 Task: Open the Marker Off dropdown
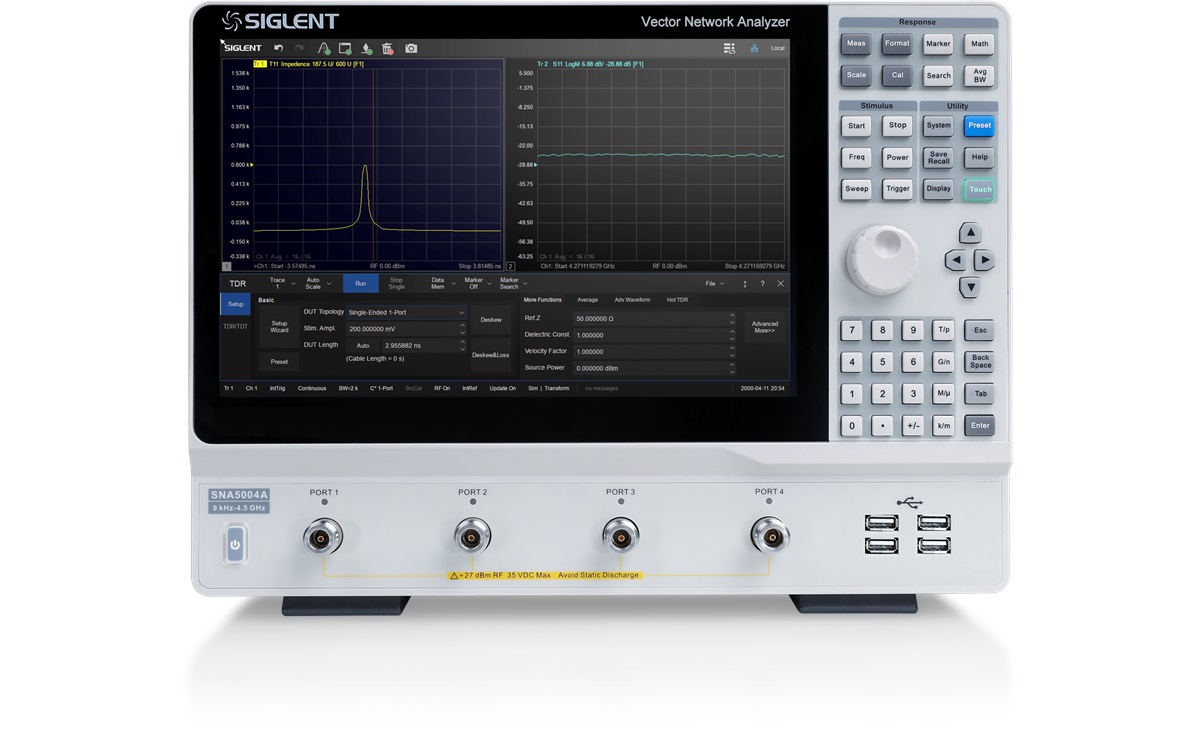[477, 284]
